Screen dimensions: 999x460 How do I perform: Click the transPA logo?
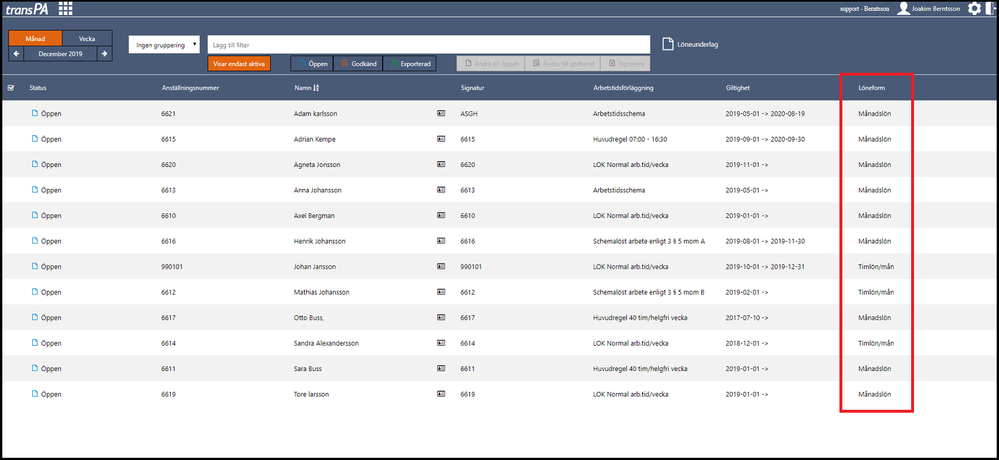point(27,9)
